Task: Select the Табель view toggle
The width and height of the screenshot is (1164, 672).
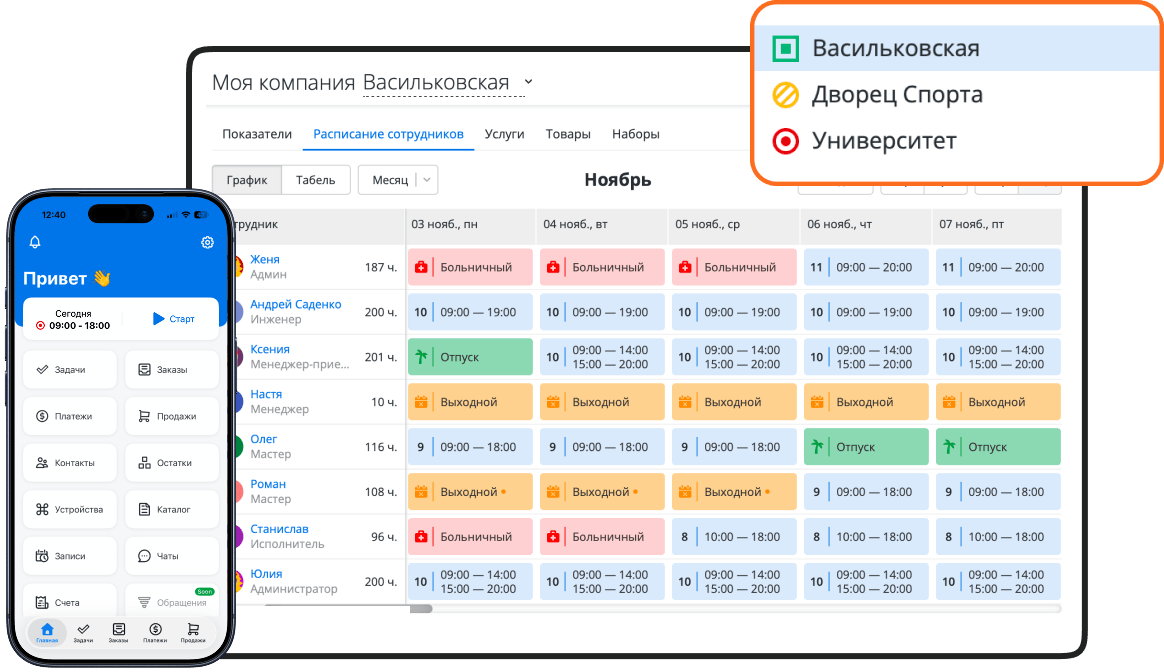Action: [x=315, y=180]
